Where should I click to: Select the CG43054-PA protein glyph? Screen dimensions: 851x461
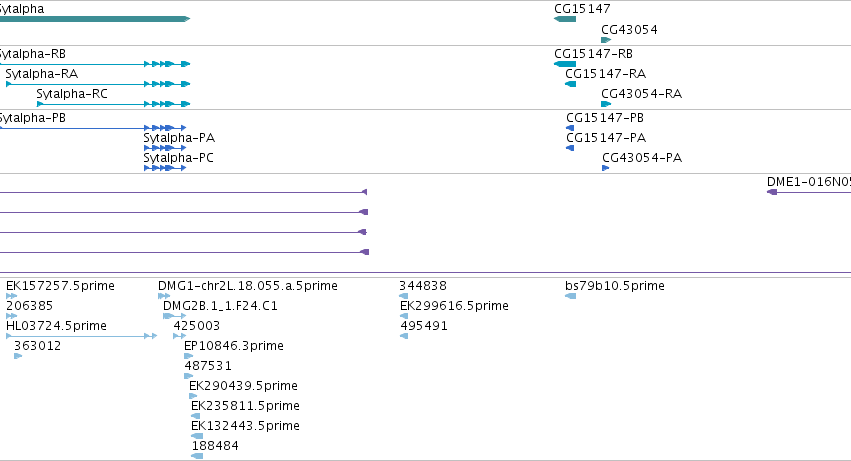pos(606,168)
